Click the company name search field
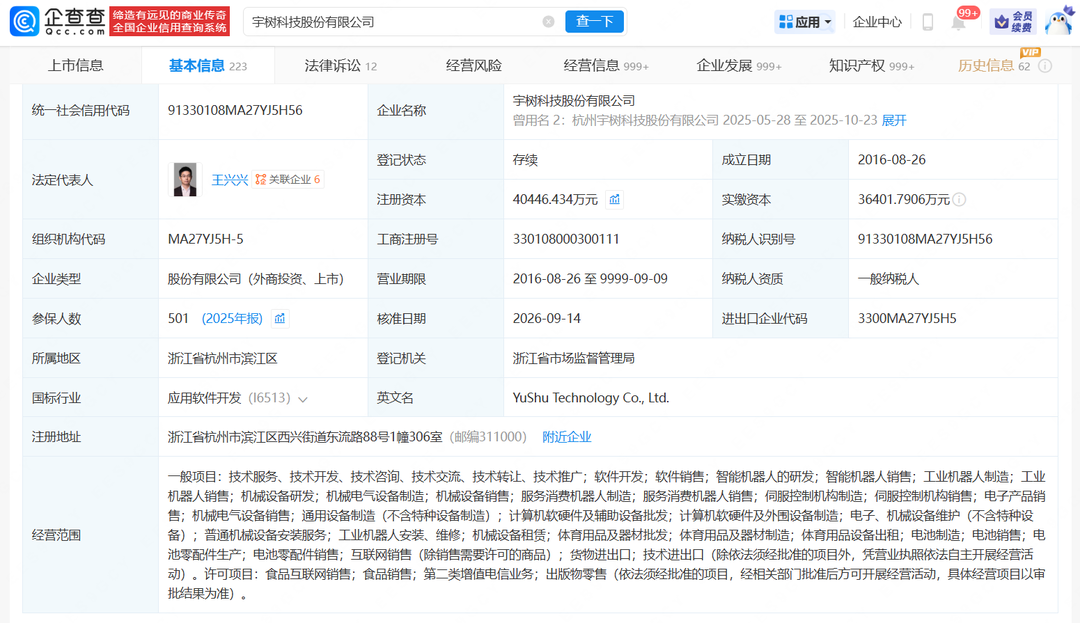Viewport: 1080px width, 623px height. 395,22
